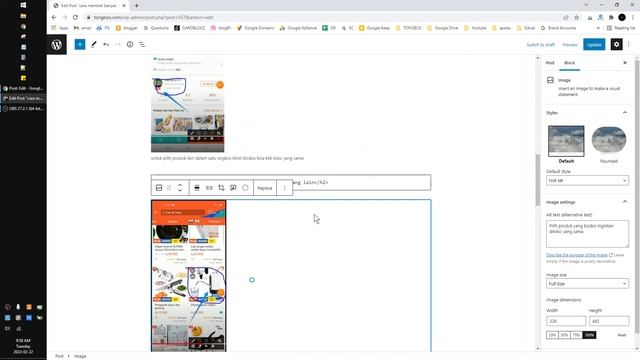The height and width of the screenshot is (360, 640).
Task: Open the Image size dropdown
Action: click(587, 284)
